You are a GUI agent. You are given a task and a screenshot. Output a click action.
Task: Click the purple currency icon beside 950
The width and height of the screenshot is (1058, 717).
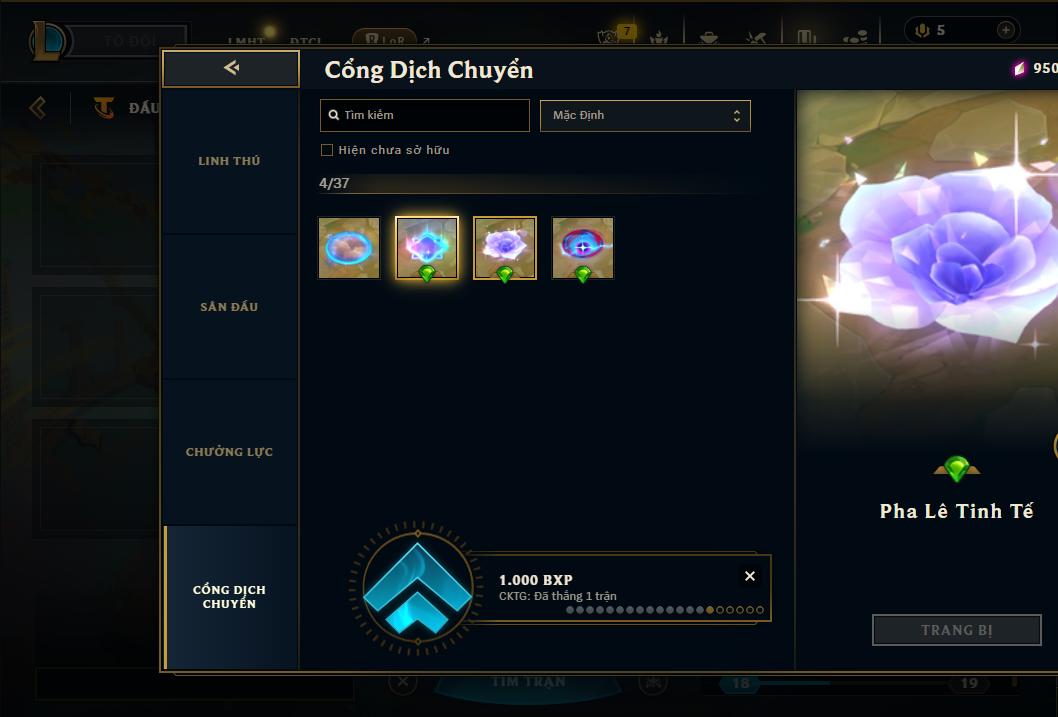(1020, 68)
